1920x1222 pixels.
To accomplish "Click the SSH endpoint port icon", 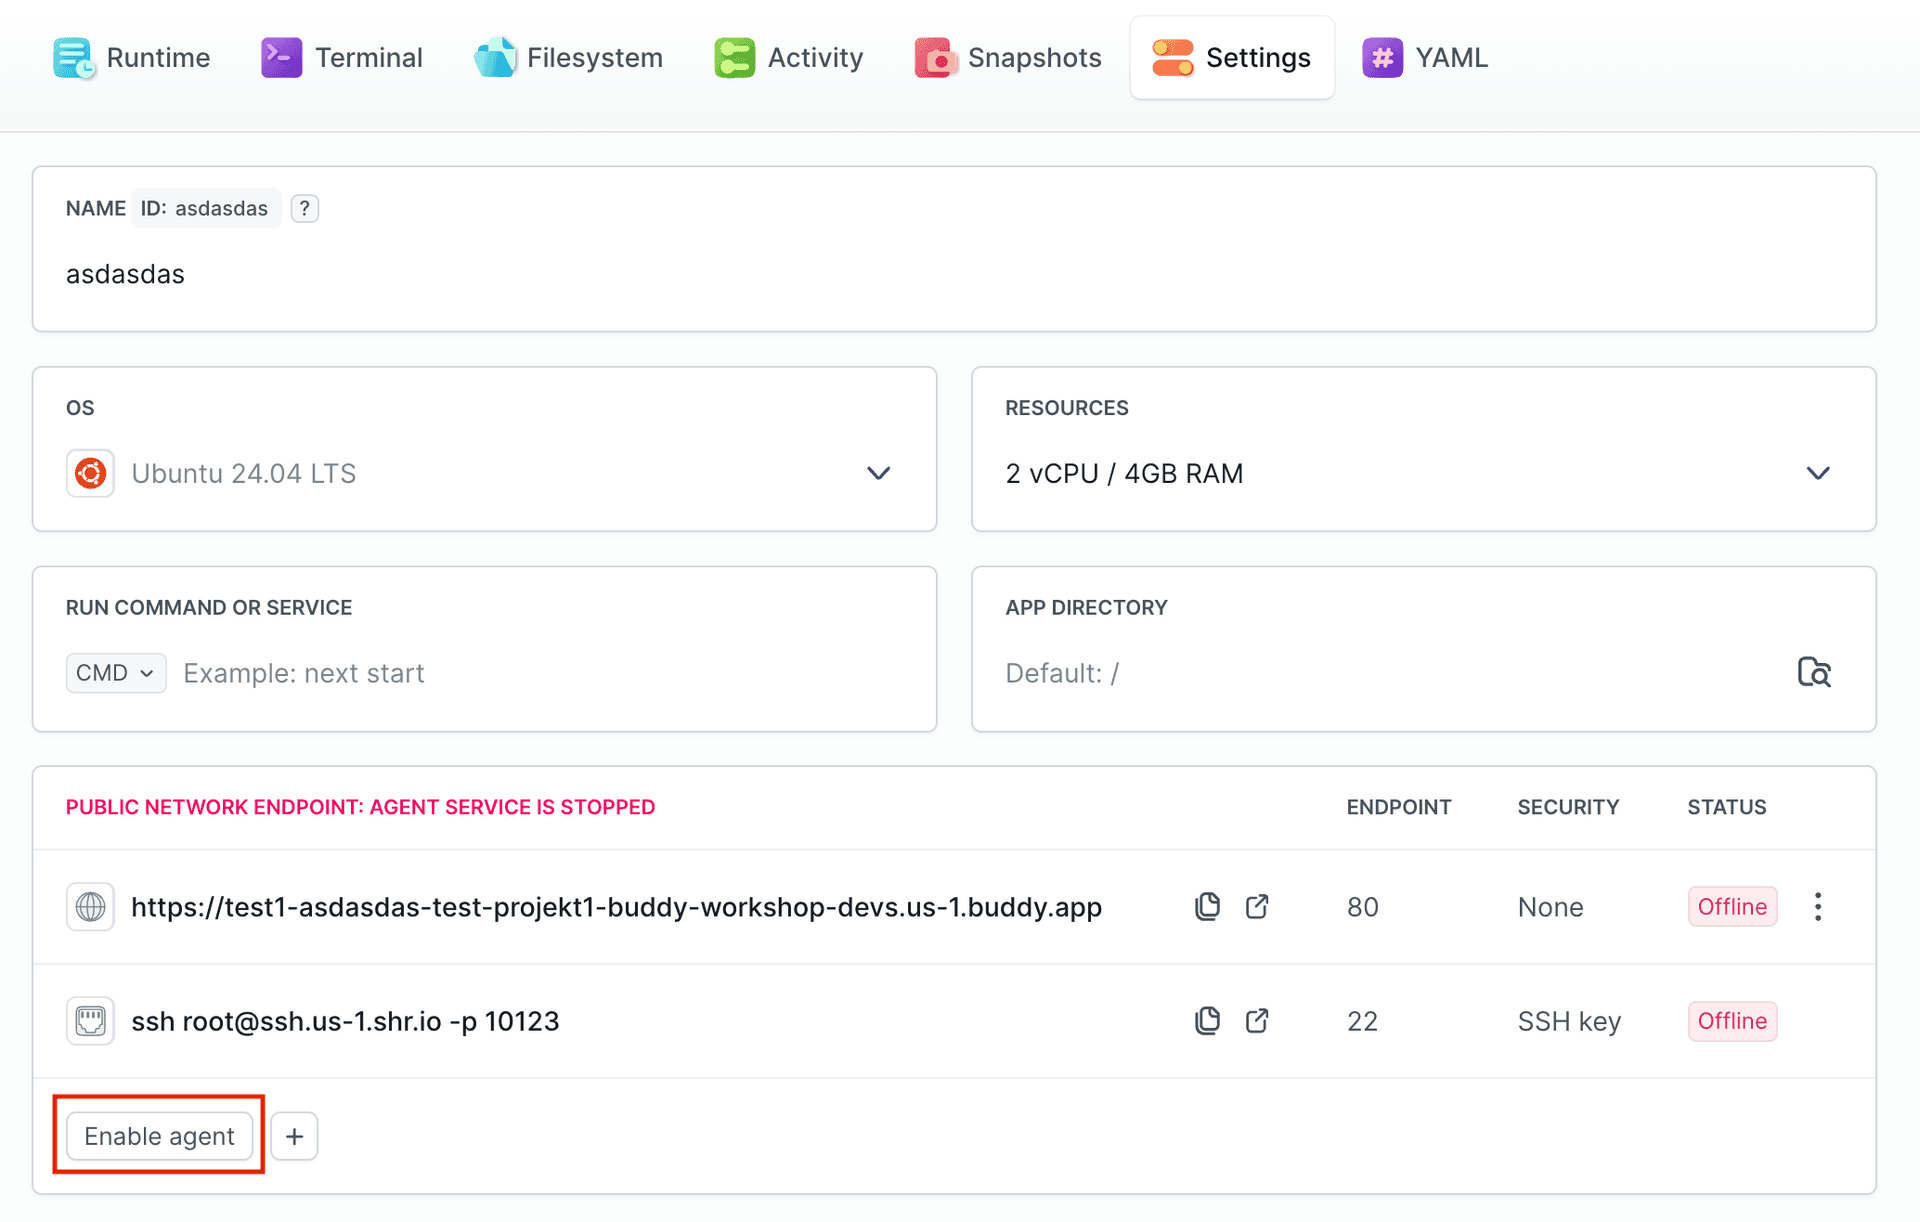I will pos(90,1020).
